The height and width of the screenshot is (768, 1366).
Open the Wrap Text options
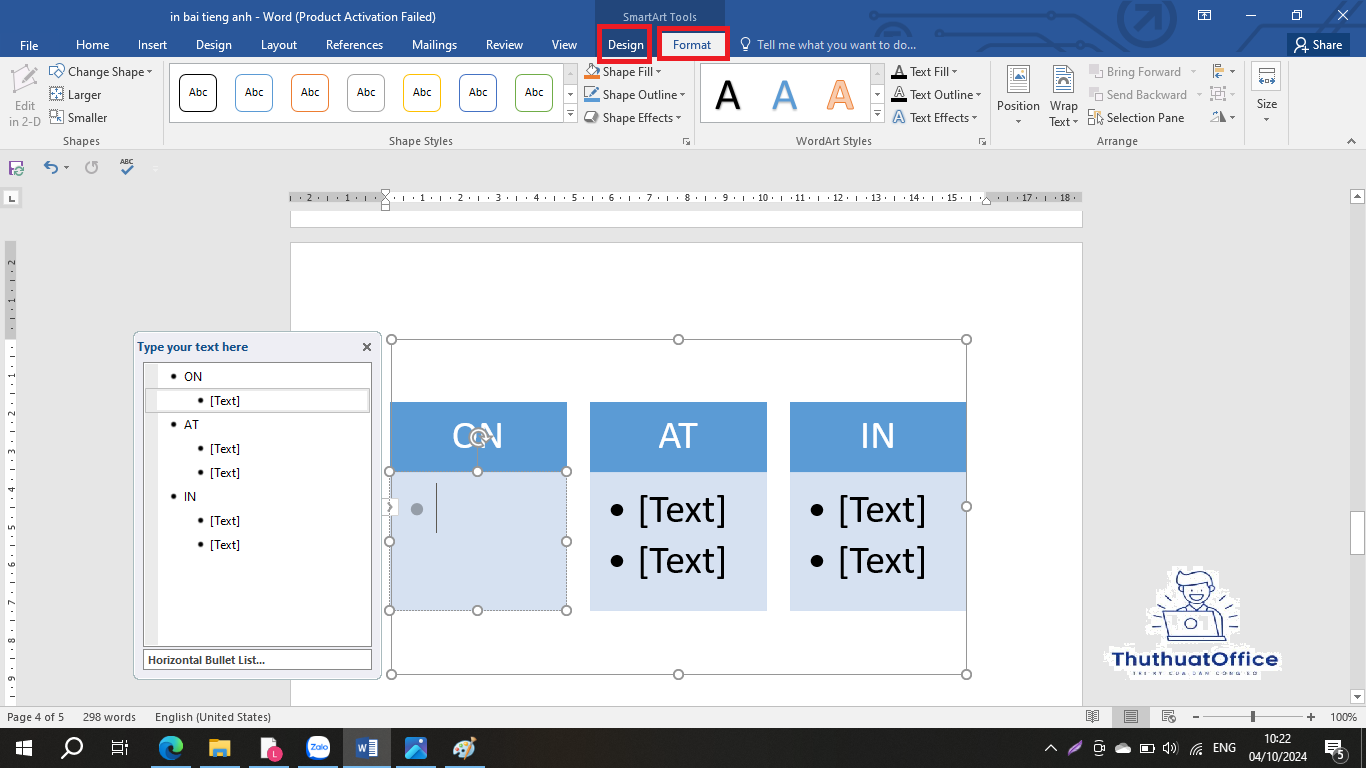pyautogui.click(x=1064, y=96)
